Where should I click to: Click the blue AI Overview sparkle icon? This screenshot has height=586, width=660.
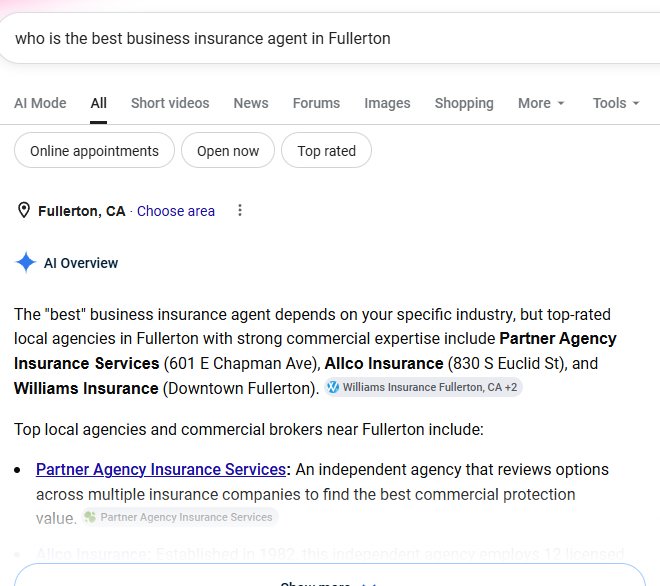click(26, 262)
